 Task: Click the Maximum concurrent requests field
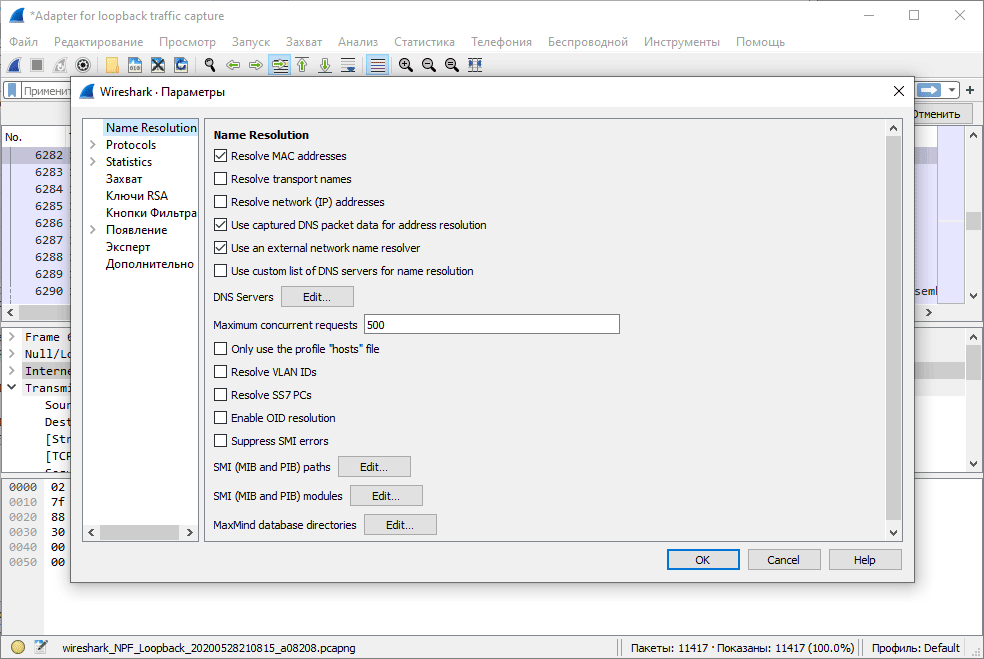491,324
